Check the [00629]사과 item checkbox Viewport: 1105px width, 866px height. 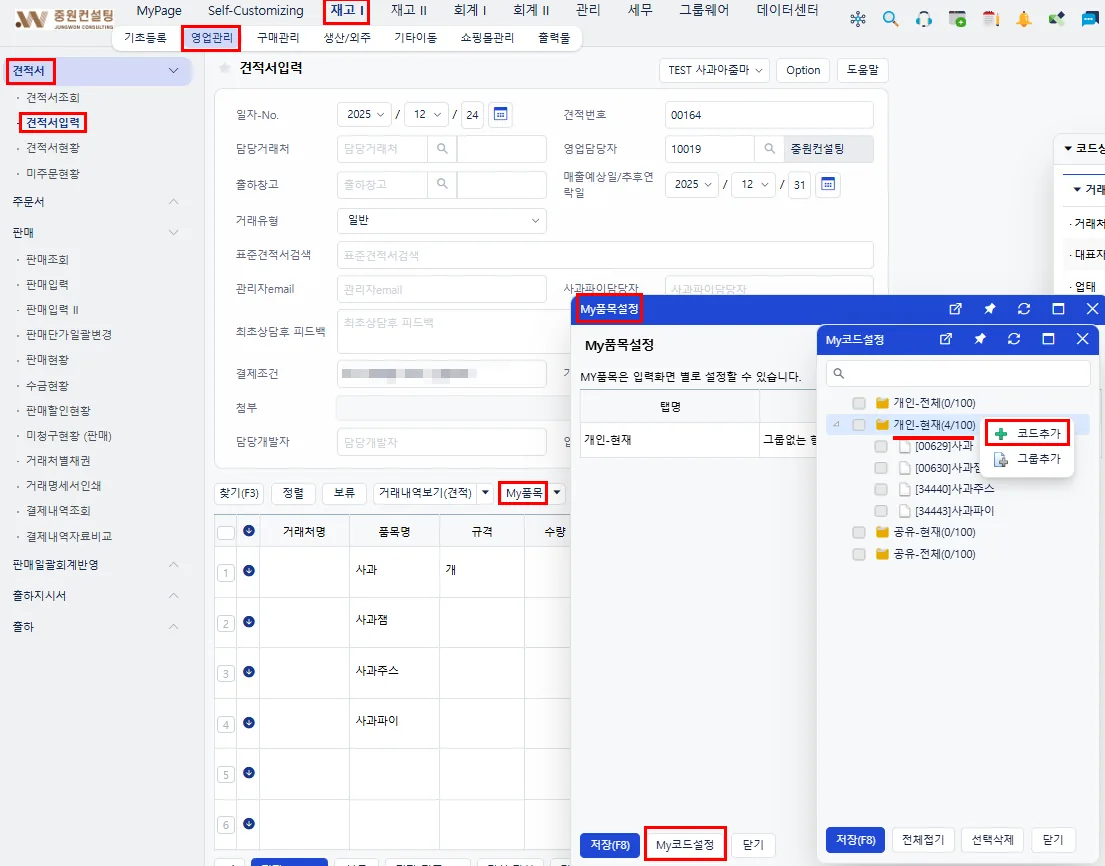881,446
